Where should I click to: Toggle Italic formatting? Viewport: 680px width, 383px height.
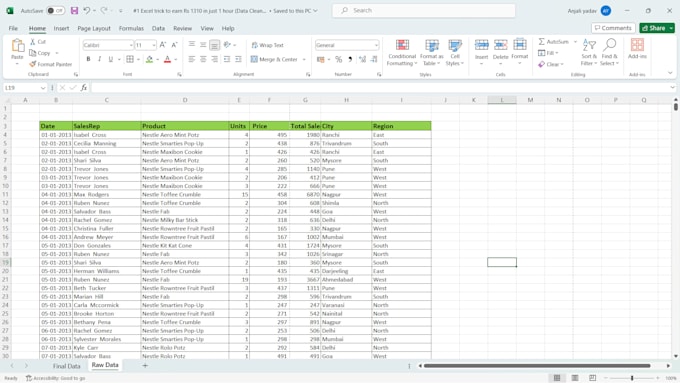pos(99,59)
